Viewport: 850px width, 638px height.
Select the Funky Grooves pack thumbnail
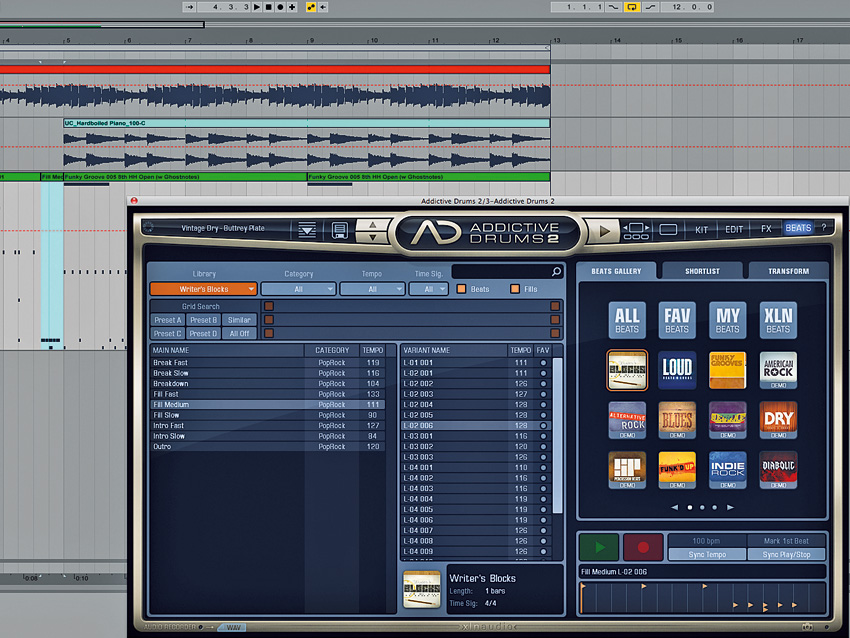[727, 370]
